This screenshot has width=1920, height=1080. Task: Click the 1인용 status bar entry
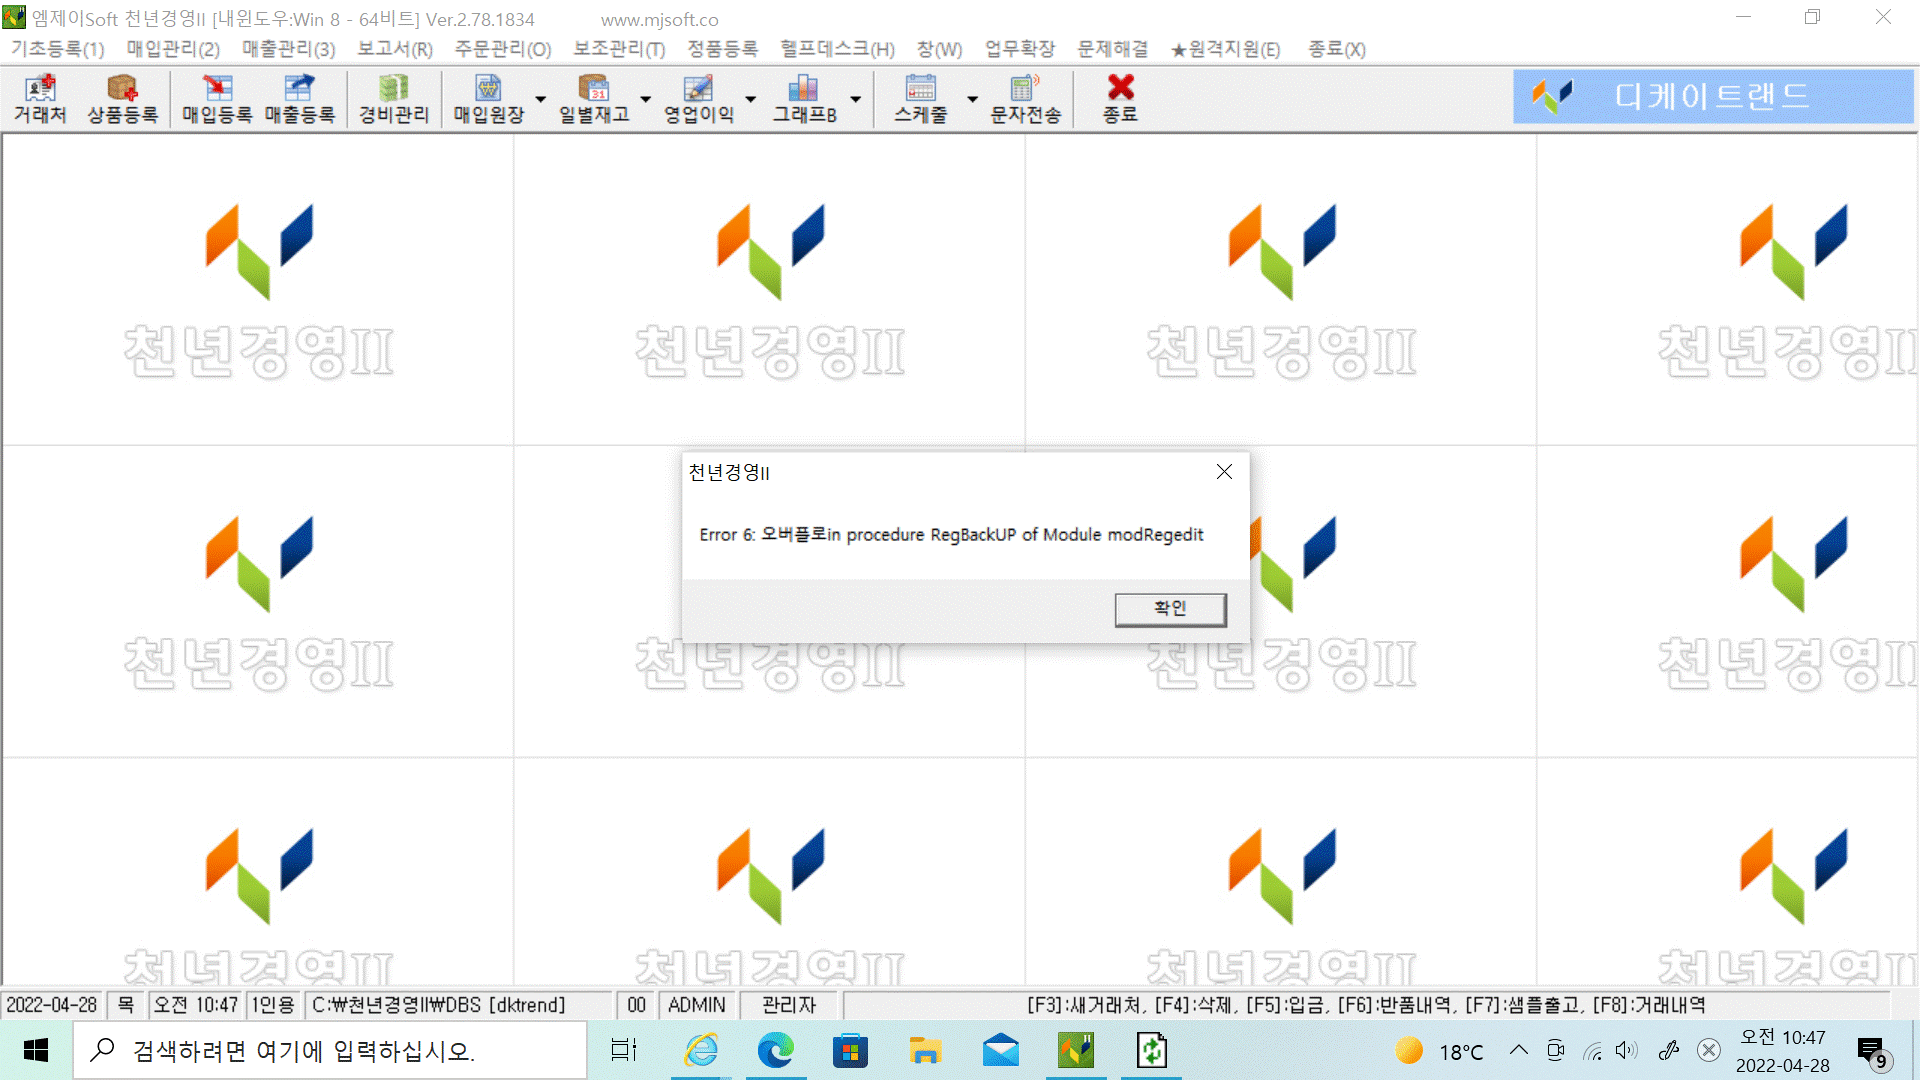pyautogui.click(x=272, y=1005)
